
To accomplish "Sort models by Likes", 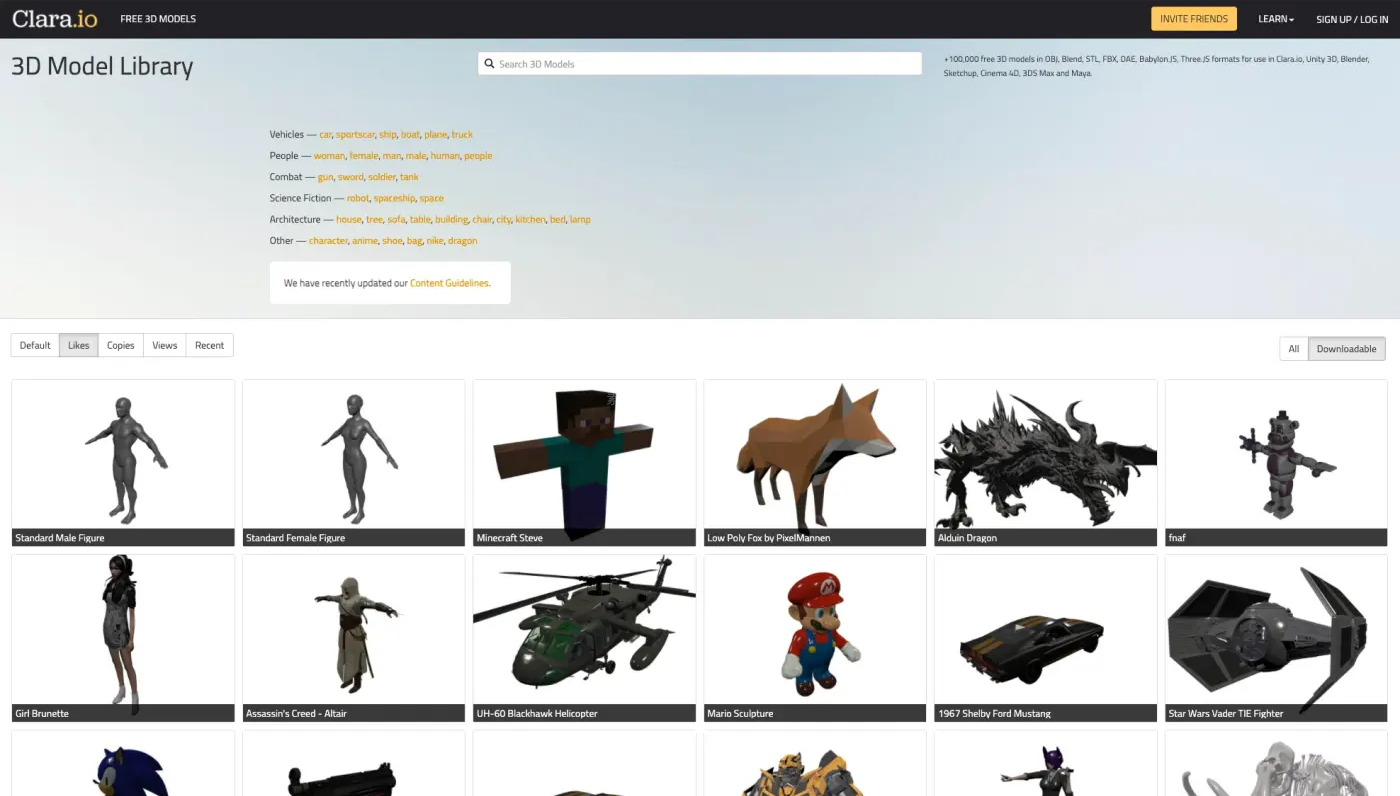I will coord(79,345).
